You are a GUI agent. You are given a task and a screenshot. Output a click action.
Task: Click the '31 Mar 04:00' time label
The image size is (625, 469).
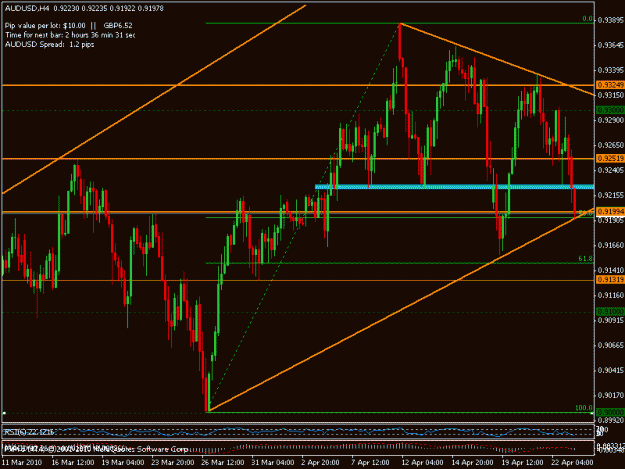(x=273, y=463)
